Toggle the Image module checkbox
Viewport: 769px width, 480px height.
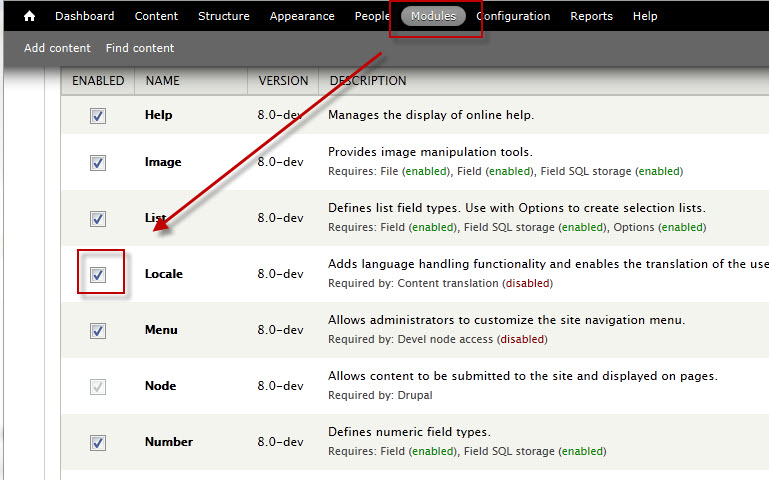(x=98, y=163)
